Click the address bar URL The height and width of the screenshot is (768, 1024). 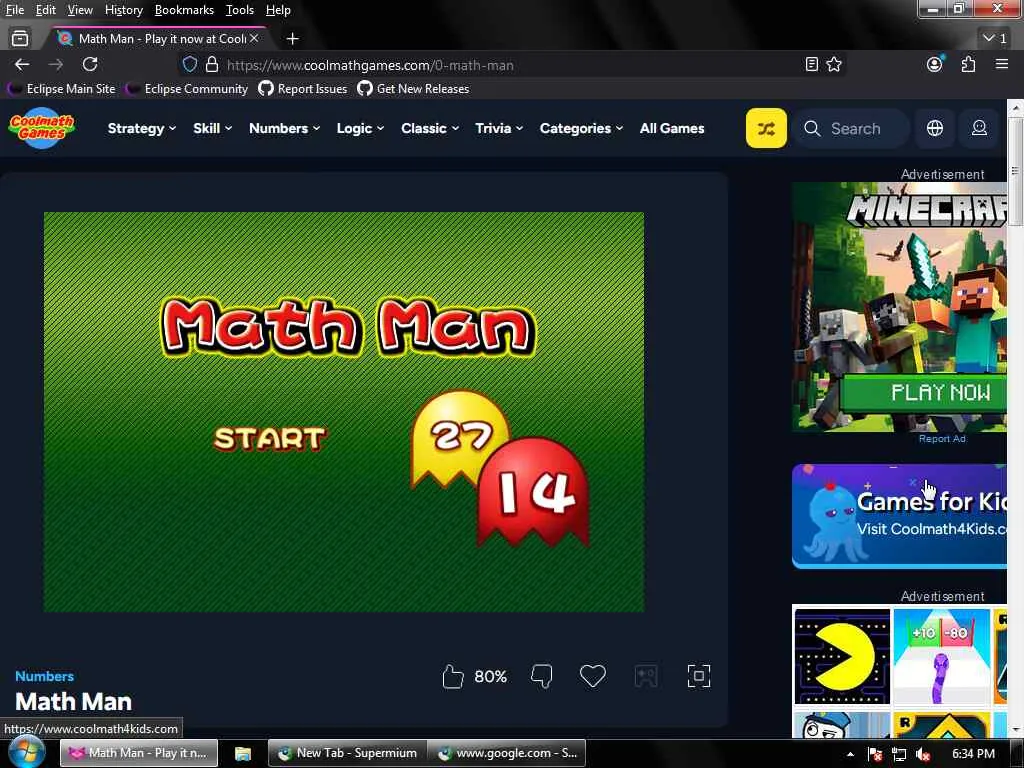click(370, 65)
